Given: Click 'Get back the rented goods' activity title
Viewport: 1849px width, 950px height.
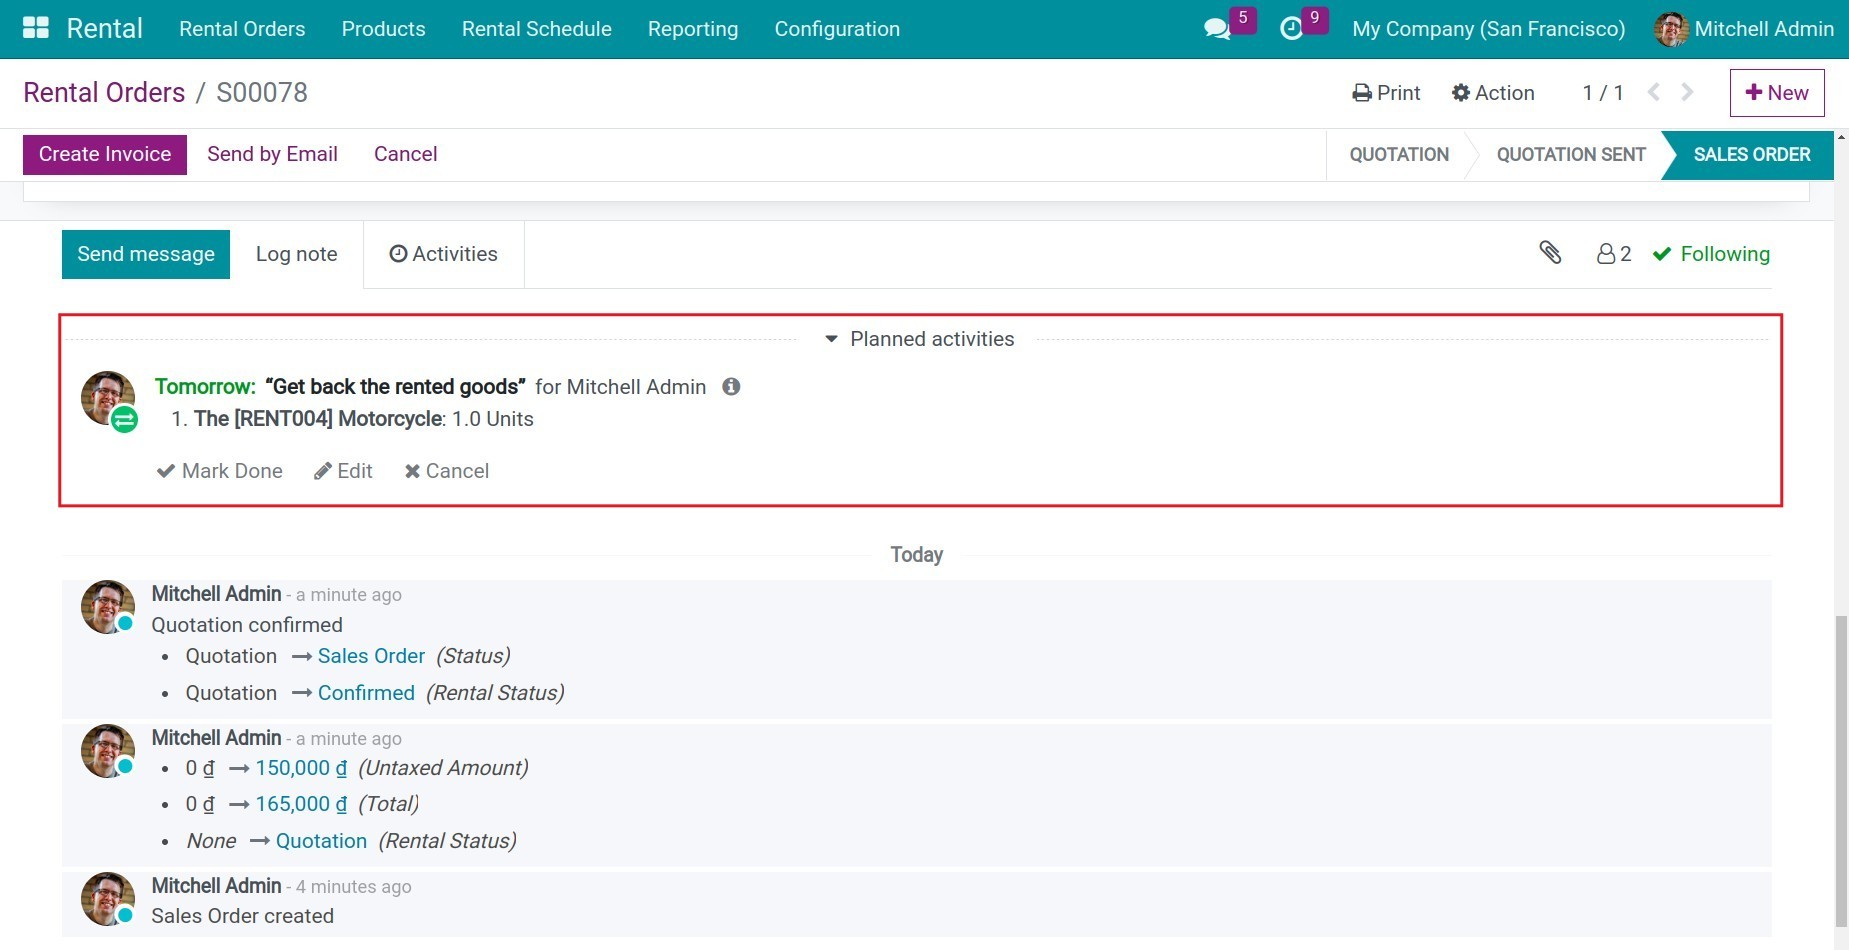Looking at the screenshot, I should [395, 387].
